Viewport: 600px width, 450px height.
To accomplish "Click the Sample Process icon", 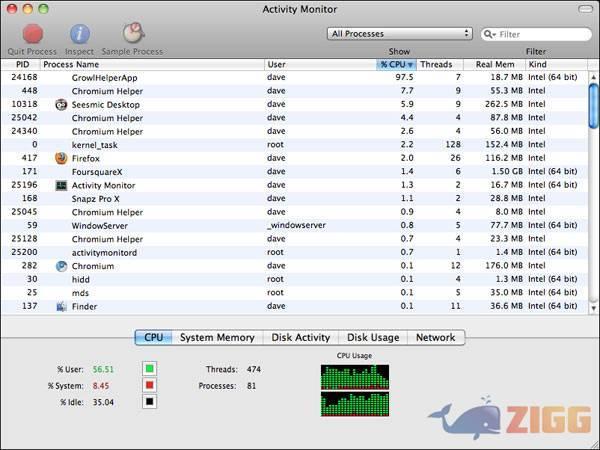I will click(133, 33).
